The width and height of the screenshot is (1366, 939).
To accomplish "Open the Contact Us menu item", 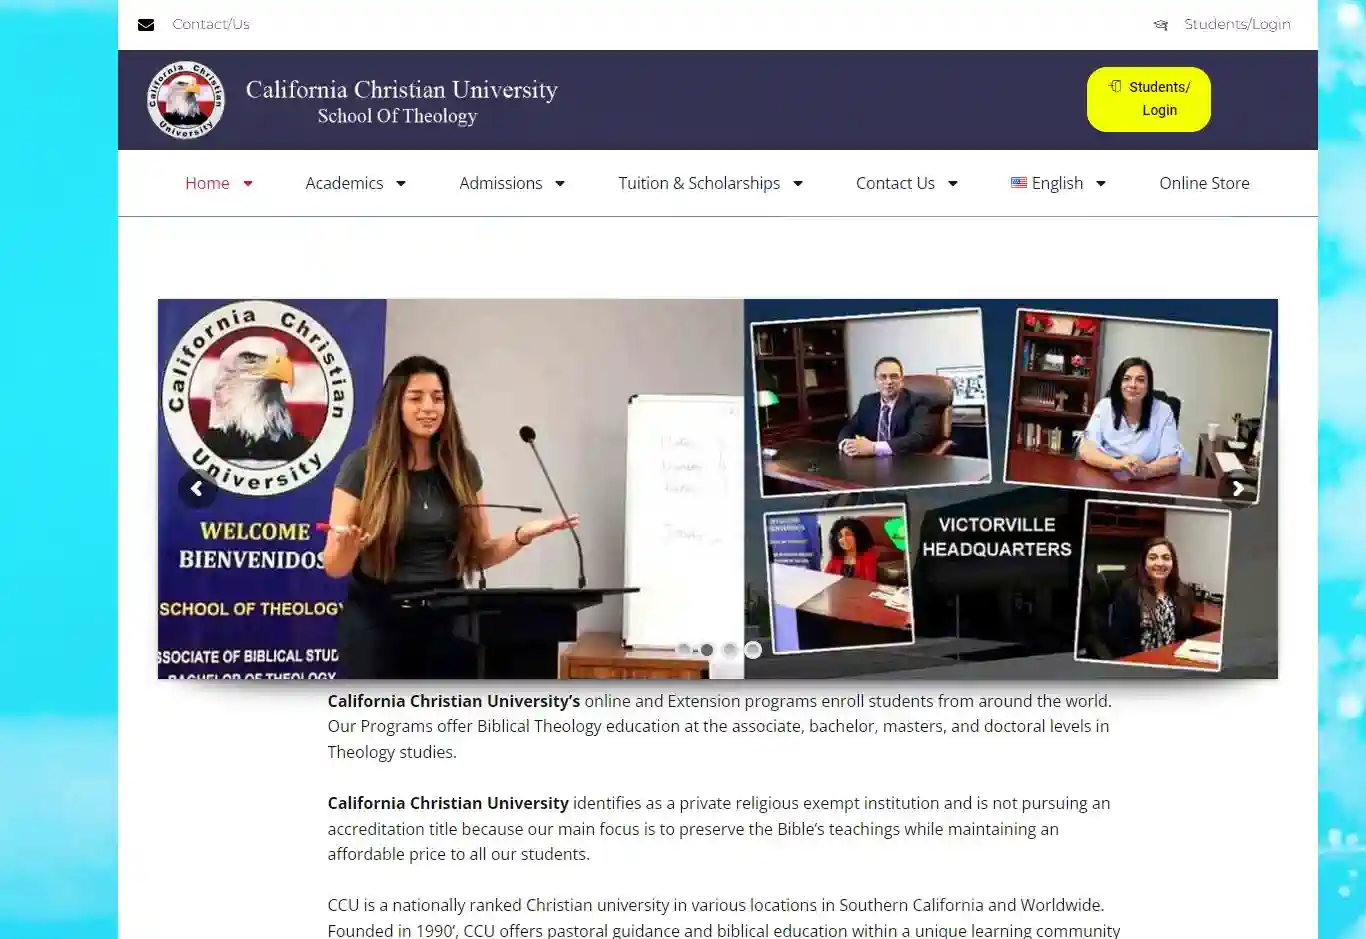I will (895, 183).
